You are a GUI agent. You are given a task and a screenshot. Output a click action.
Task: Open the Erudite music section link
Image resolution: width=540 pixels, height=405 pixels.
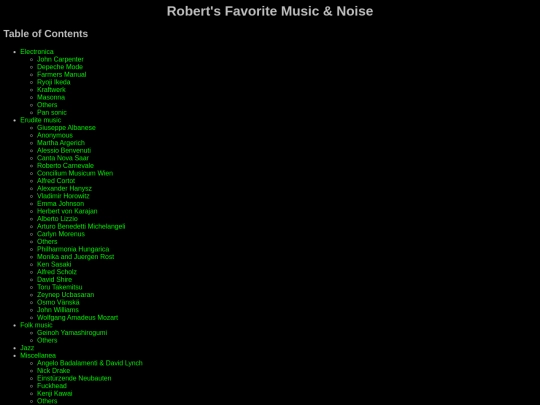pyautogui.click(x=41, y=120)
